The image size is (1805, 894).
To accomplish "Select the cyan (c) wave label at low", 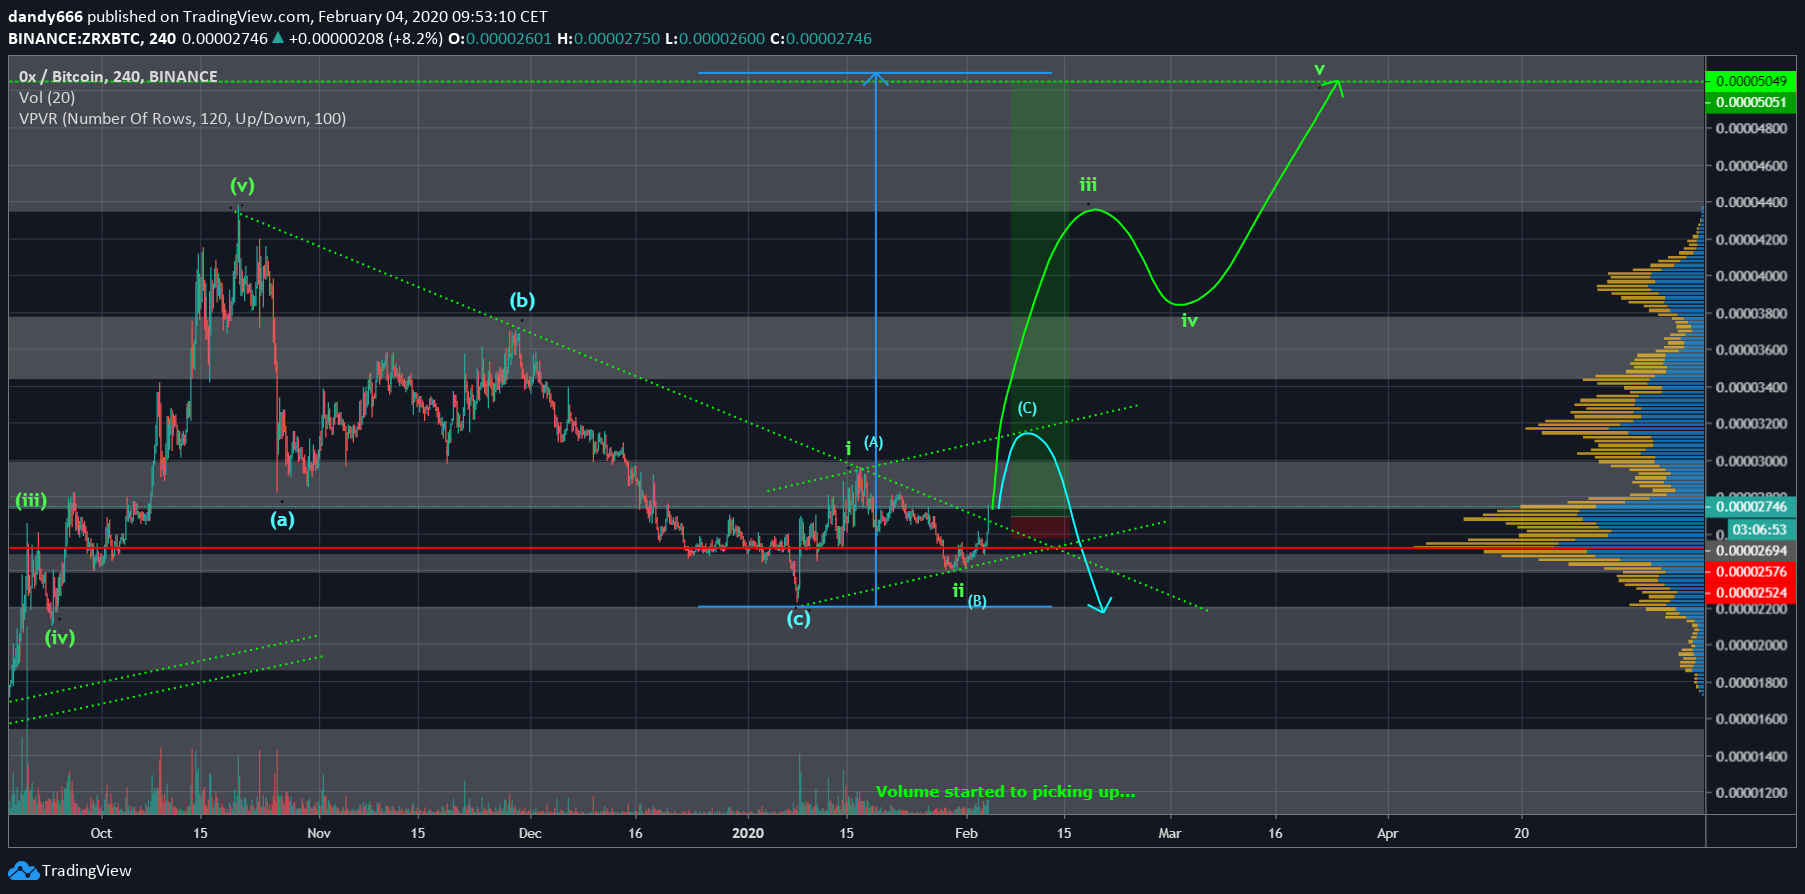I will coord(798,619).
